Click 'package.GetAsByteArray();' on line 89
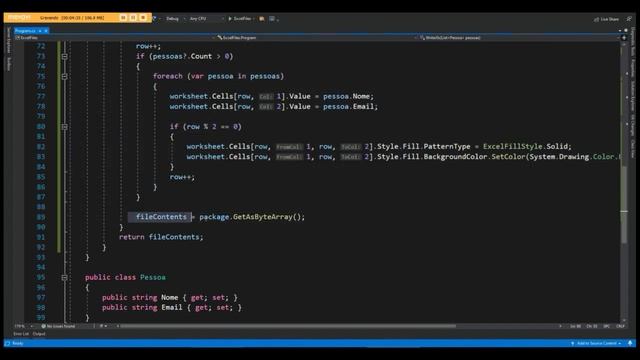Screen dimensions: 640x360 [x=252, y=217]
